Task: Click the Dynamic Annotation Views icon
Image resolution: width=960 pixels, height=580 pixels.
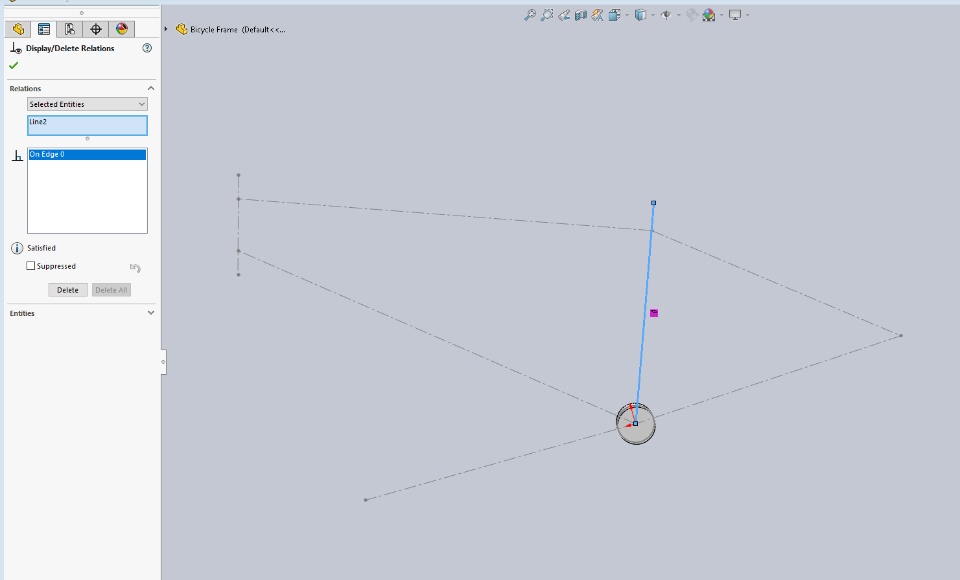Action: (597, 15)
